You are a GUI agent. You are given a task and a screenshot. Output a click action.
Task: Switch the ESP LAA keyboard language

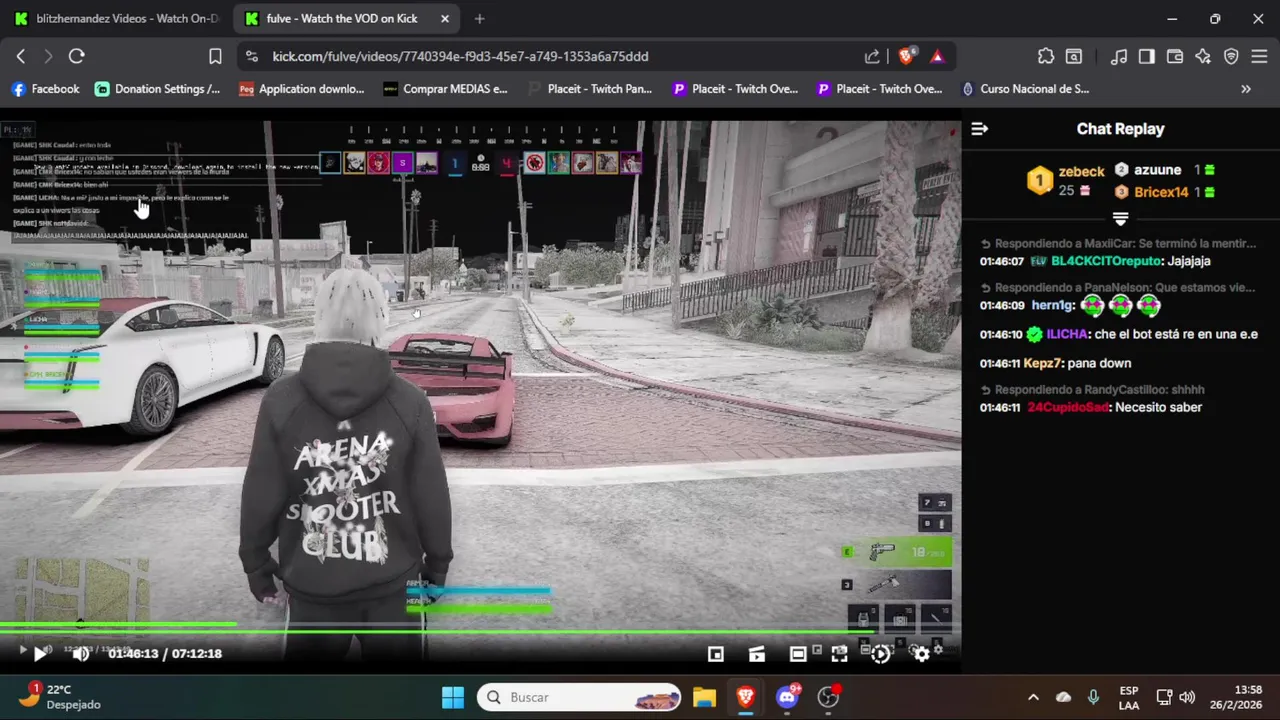click(x=1128, y=697)
